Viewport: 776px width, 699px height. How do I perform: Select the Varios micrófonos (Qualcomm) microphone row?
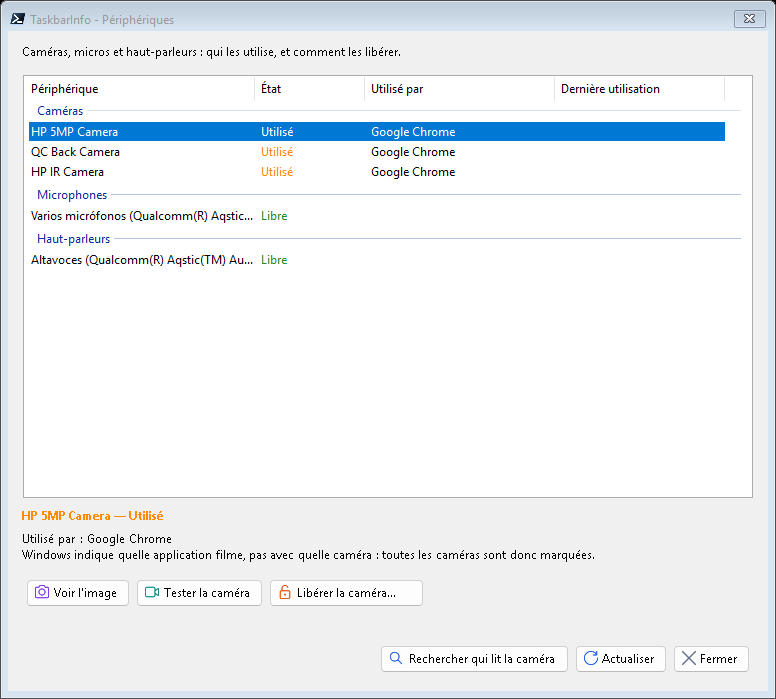[x=377, y=216]
